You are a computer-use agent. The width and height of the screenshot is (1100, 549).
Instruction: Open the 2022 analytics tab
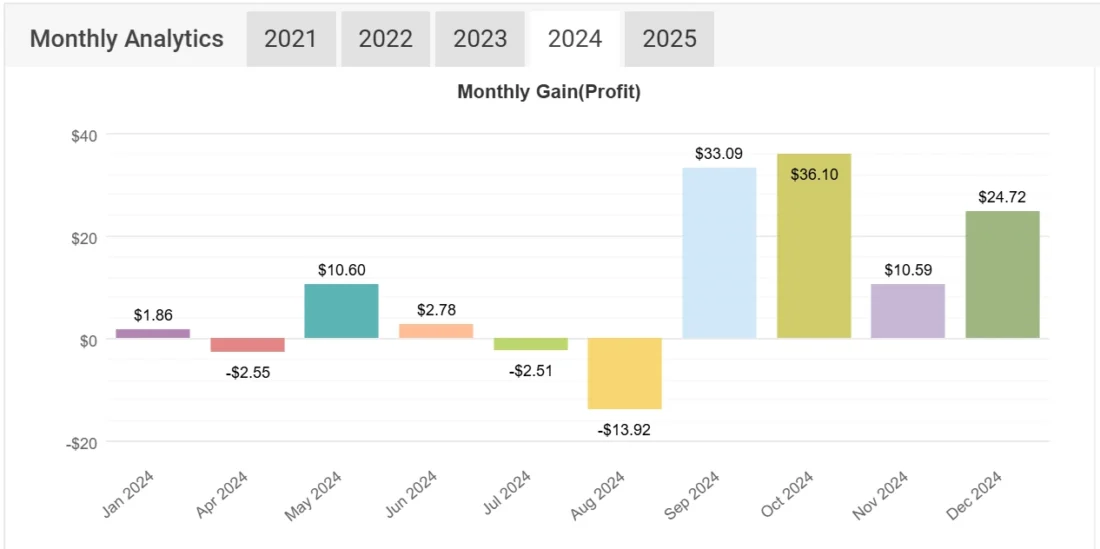(385, 39)
